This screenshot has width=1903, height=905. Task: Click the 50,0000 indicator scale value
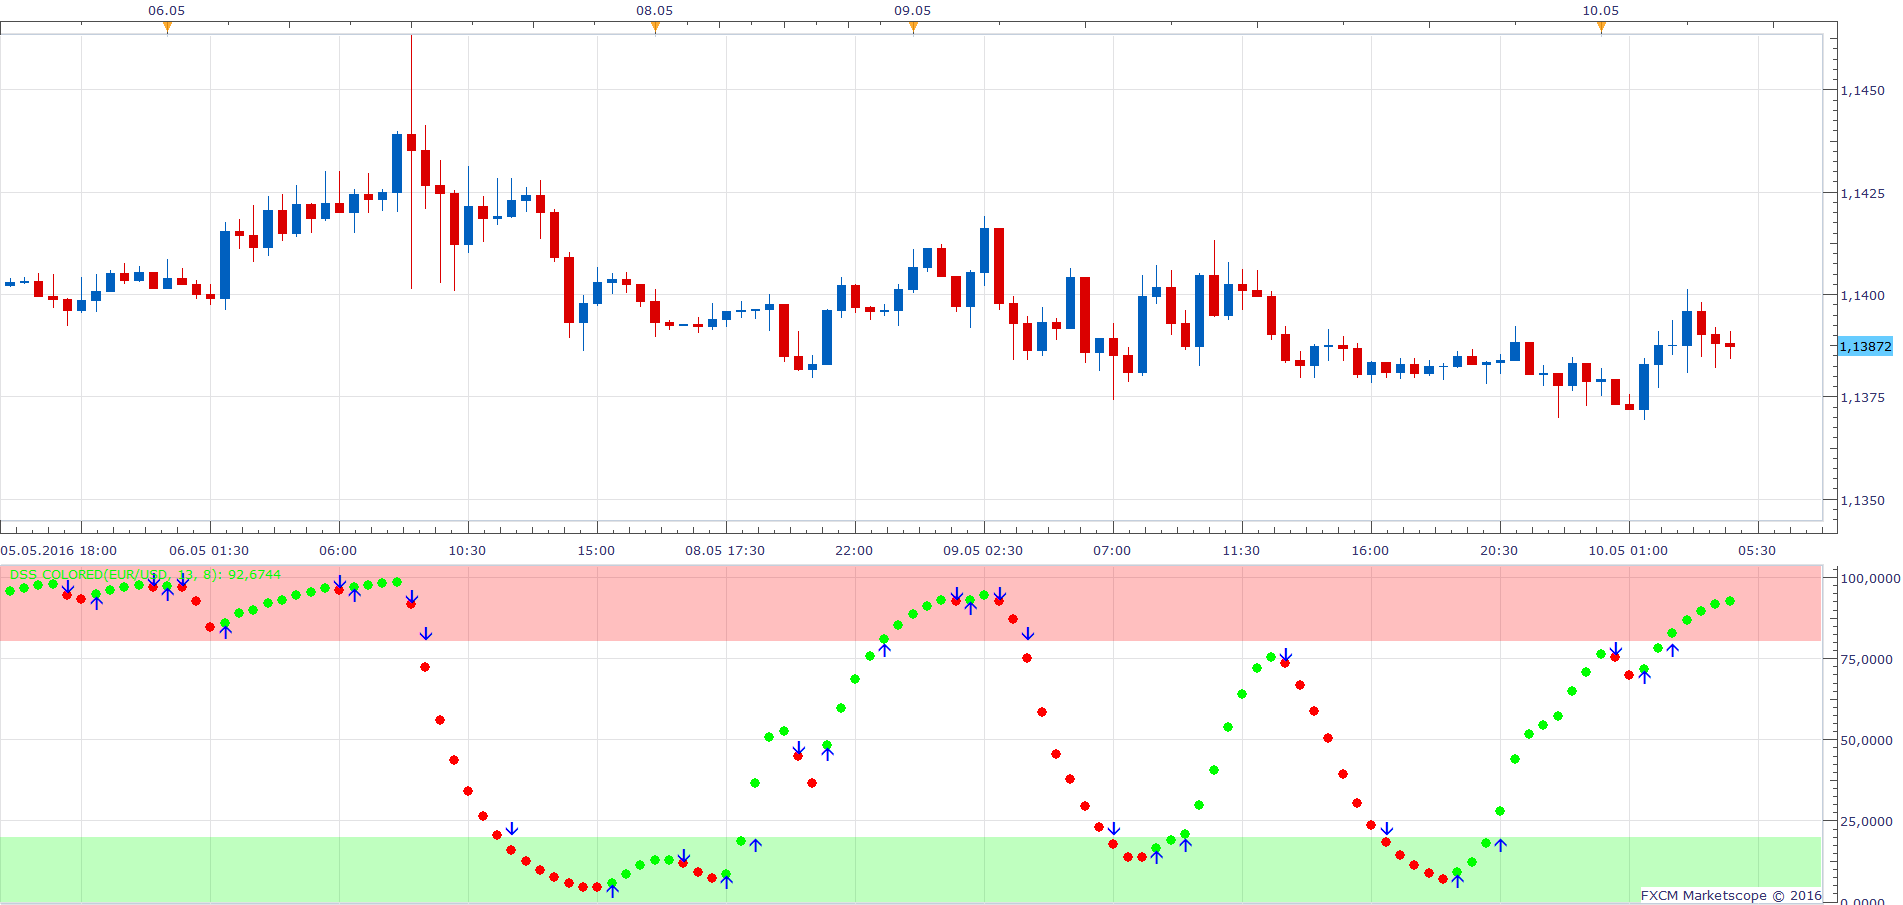(x=1866, y=741)
